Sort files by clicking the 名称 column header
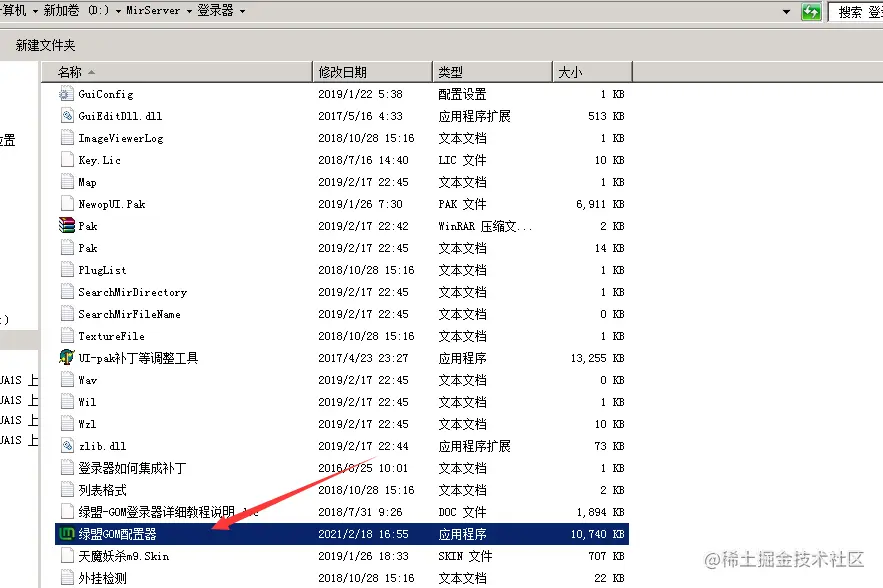The image size is (883, 588). click(68, 71)
